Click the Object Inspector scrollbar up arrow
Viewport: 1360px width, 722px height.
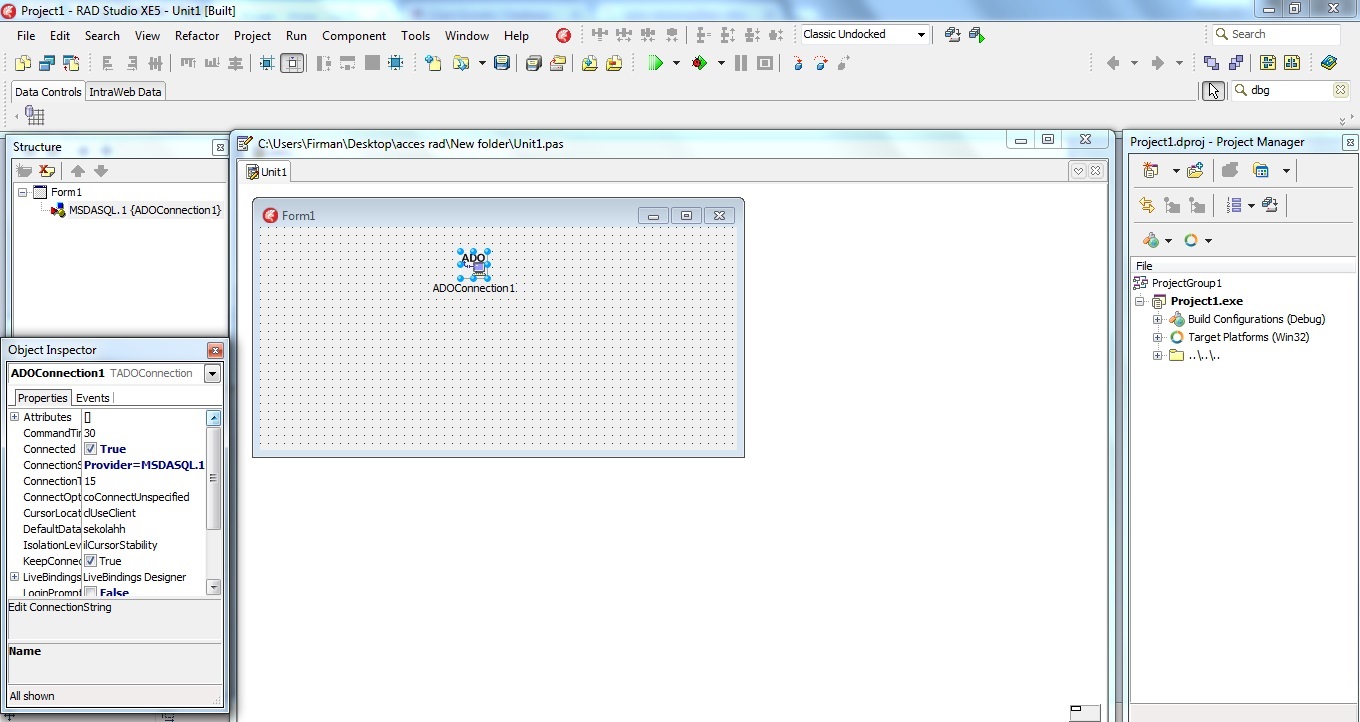click(x=213, y=418)
